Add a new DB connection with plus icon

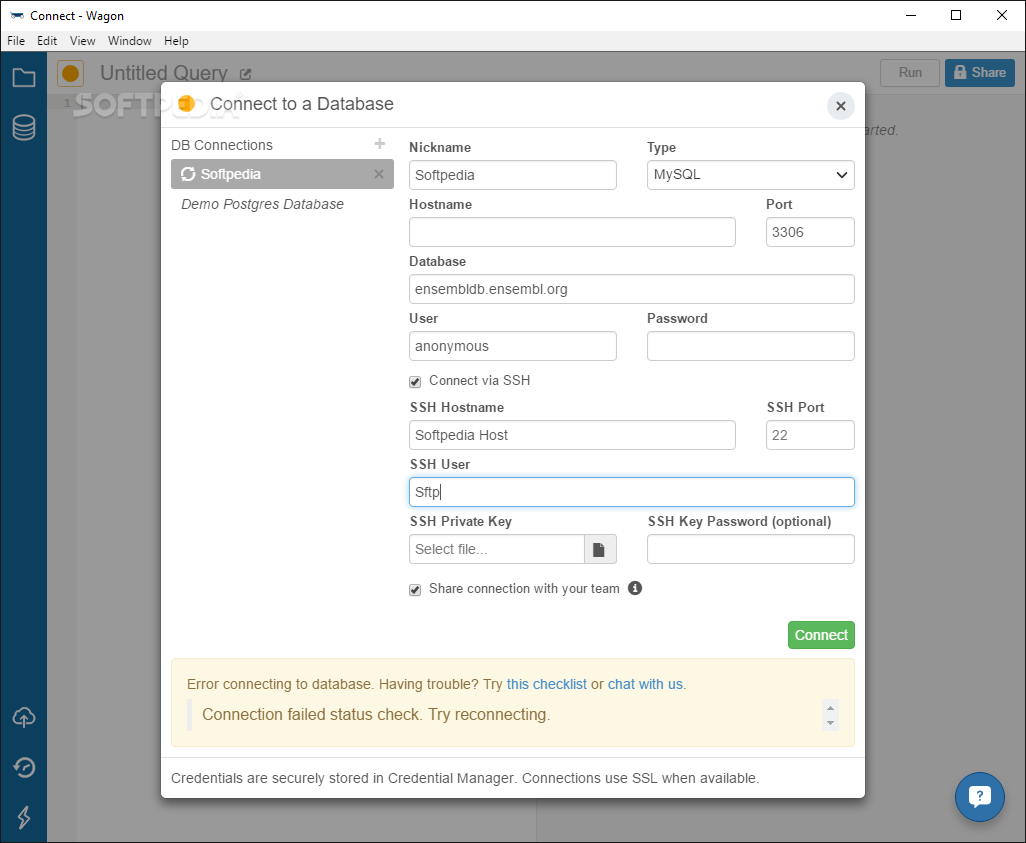tap(380, 143)
